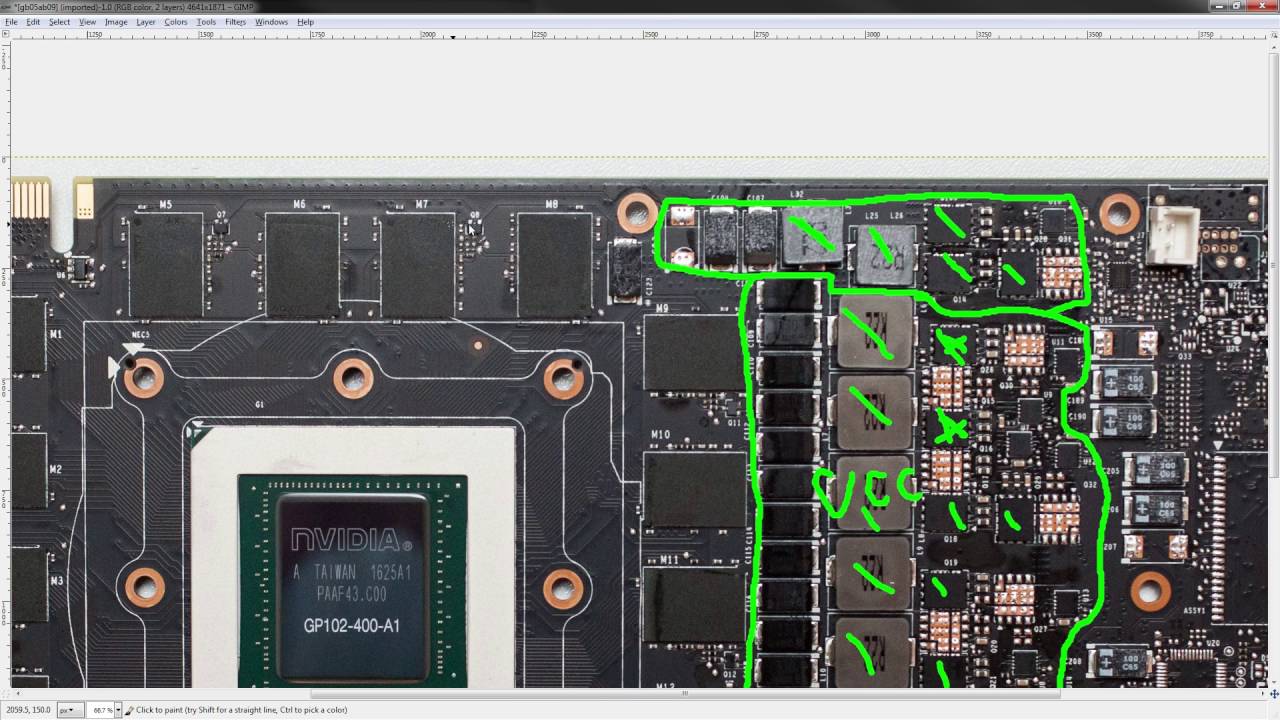Open the Image menu
1280x720 pixels.
(116, 22)
